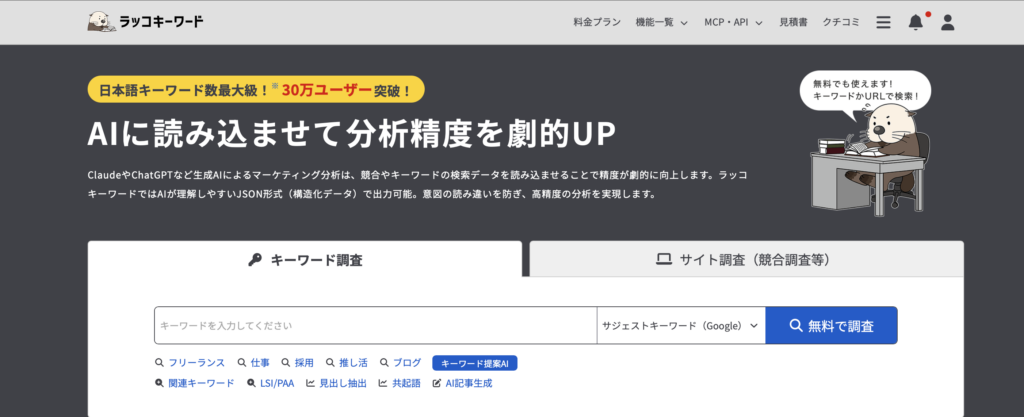The image size is (1024, 417).
Task: Open 見積書 in the top navigation
Action: click(x=793, y=22)
